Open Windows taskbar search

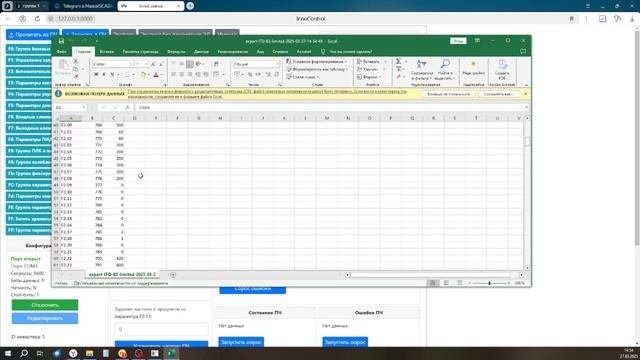pyautogui.click(x=24, y=353)
